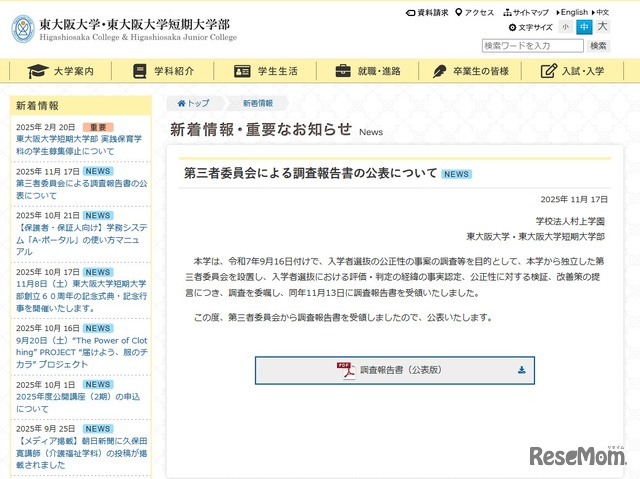This screenshot has height=479, width=640.
Task: Click the feather icon for 卒業生の皆様
Action: pos(440,71)
